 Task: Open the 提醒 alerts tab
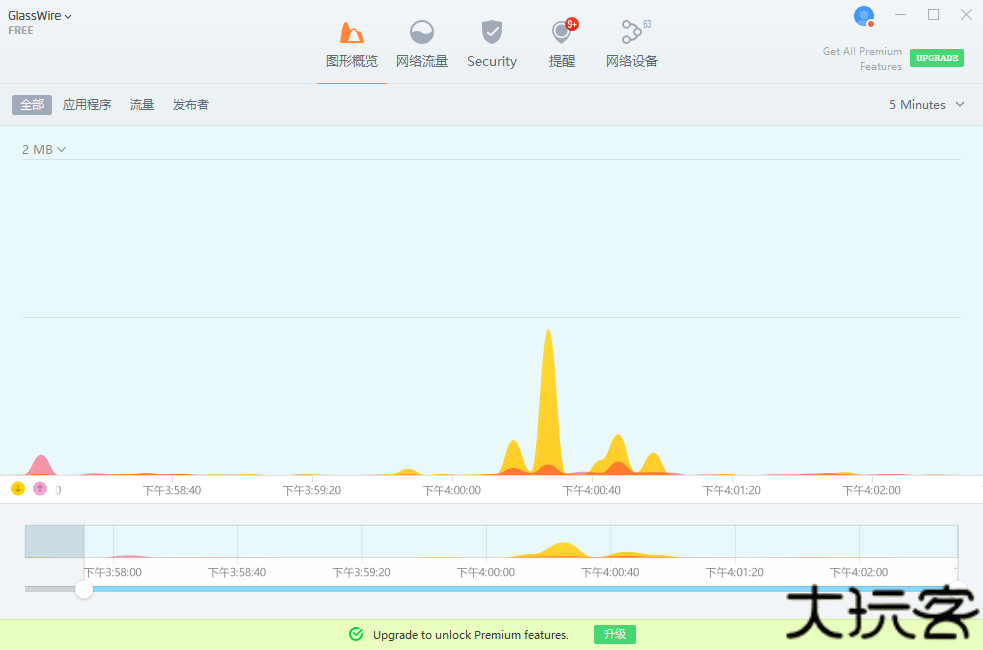coord(562,45)
